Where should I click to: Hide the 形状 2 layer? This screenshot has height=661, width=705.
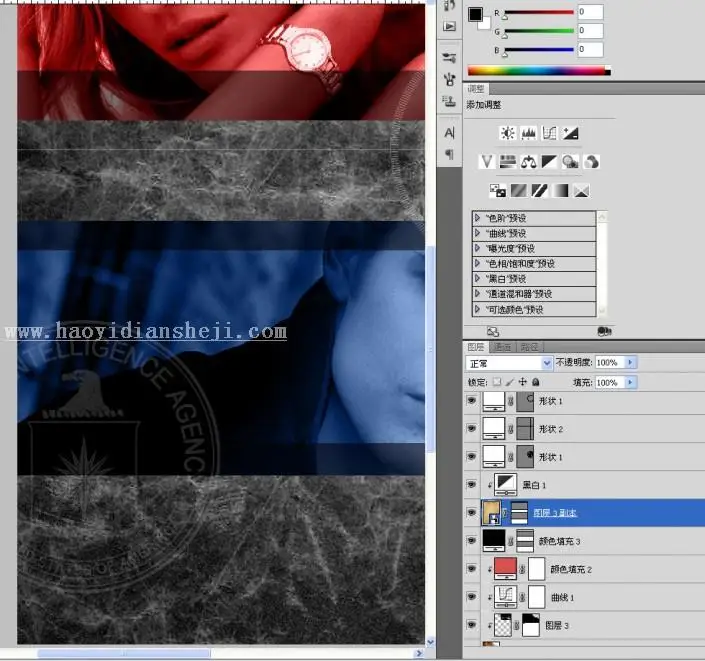pos(471,429)
